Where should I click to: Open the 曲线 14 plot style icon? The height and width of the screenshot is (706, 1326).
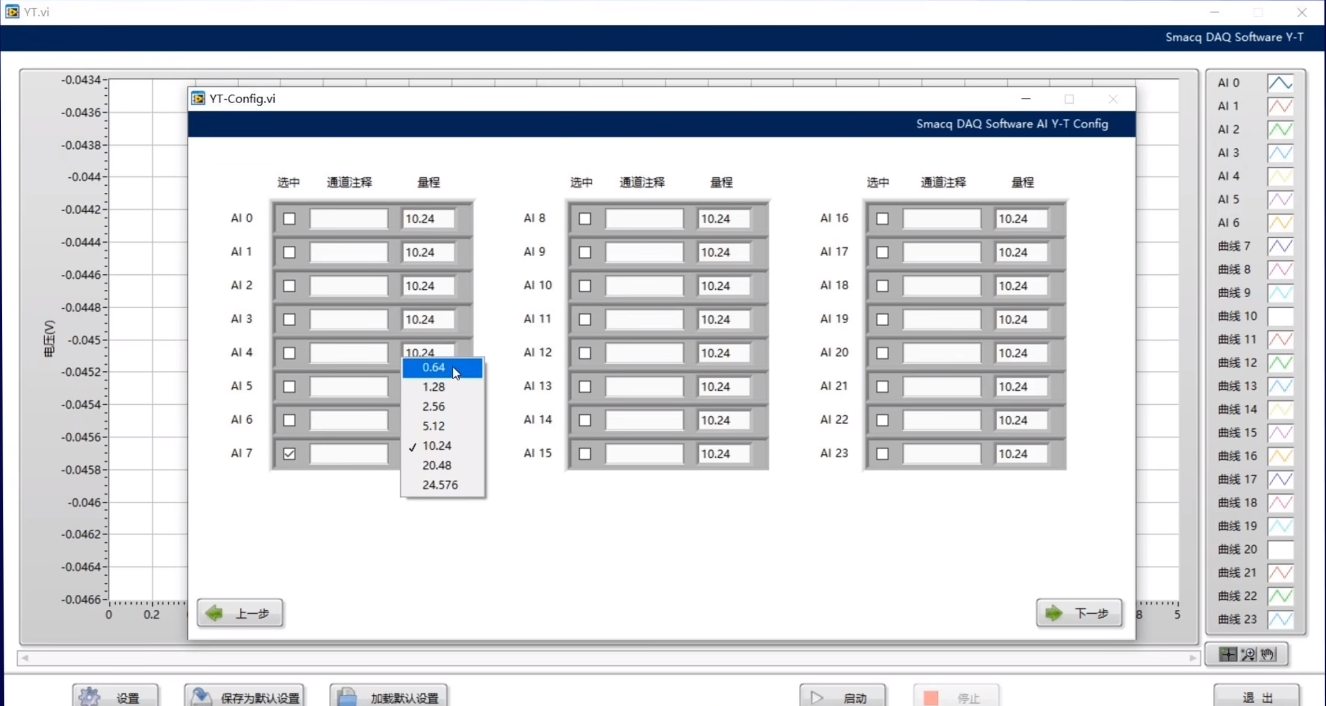coord(1280,409)
